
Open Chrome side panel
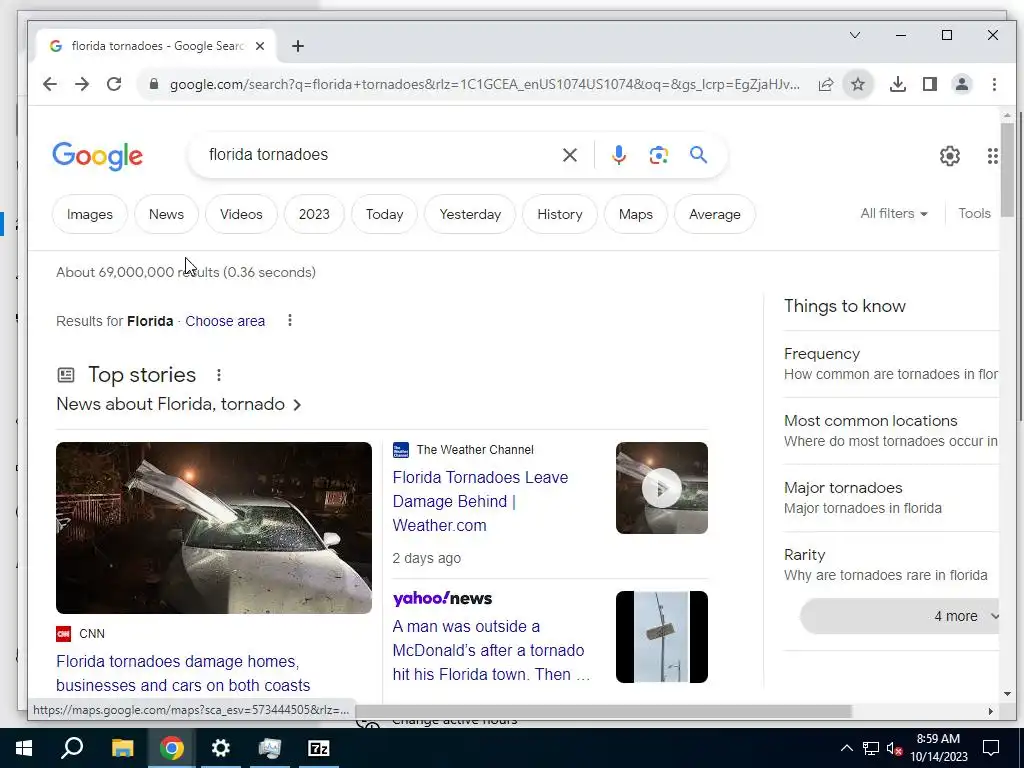pos(929,84)
